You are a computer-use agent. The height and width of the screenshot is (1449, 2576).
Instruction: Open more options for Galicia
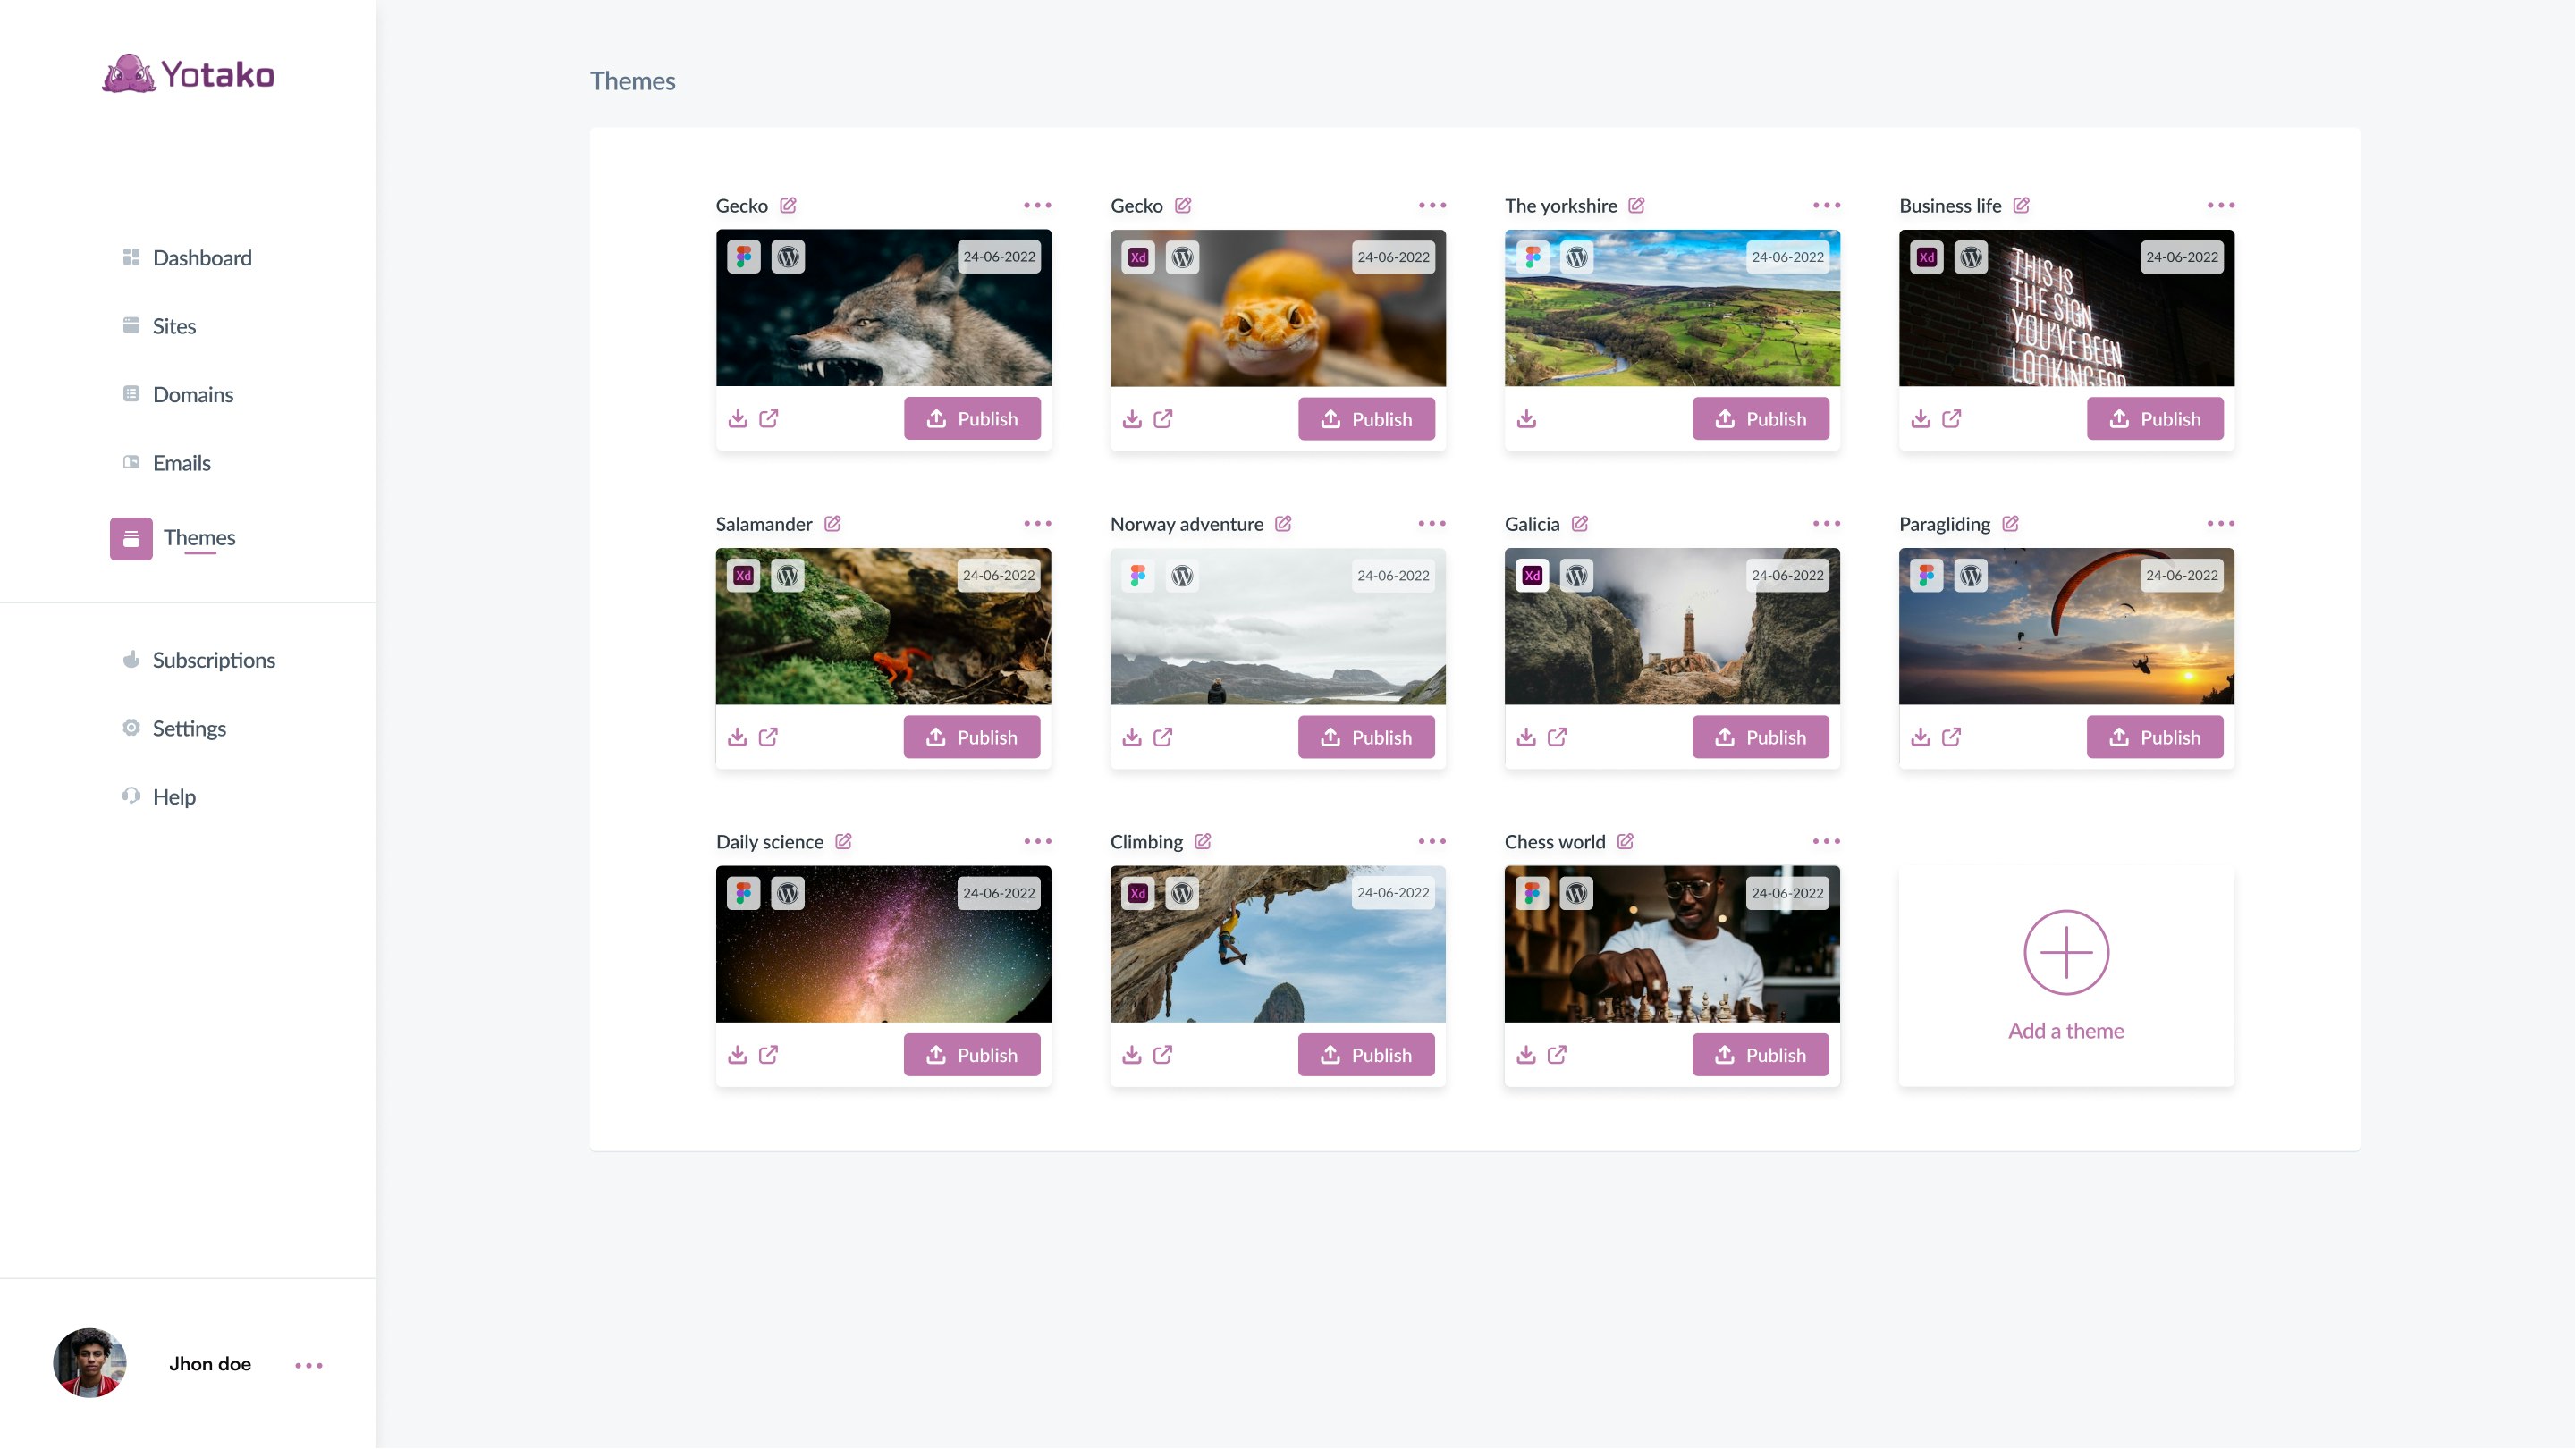click(x=1827, y=523)
